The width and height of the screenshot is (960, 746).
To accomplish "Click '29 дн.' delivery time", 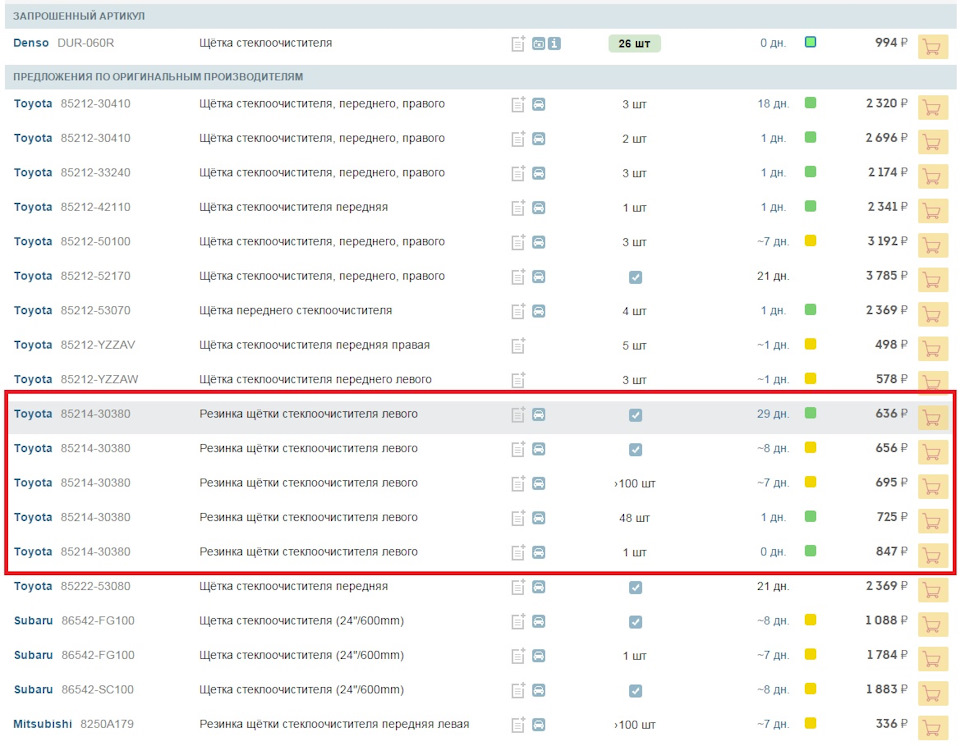I will (x=773, y=414).
